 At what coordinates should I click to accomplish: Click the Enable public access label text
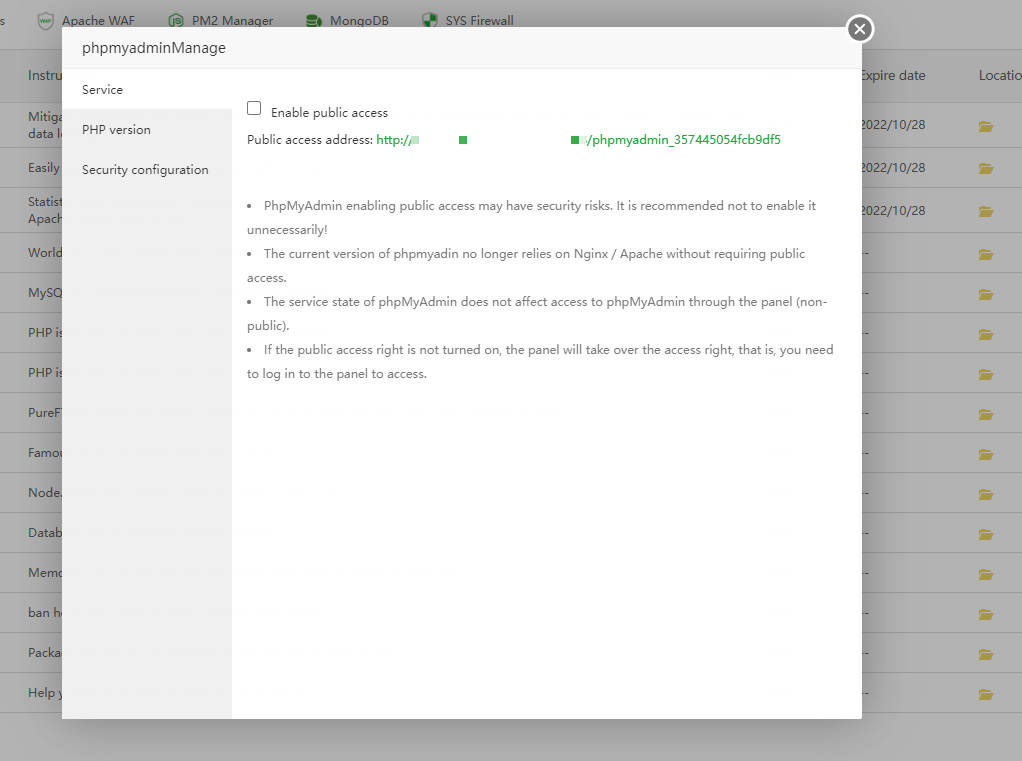coord(329,113)
